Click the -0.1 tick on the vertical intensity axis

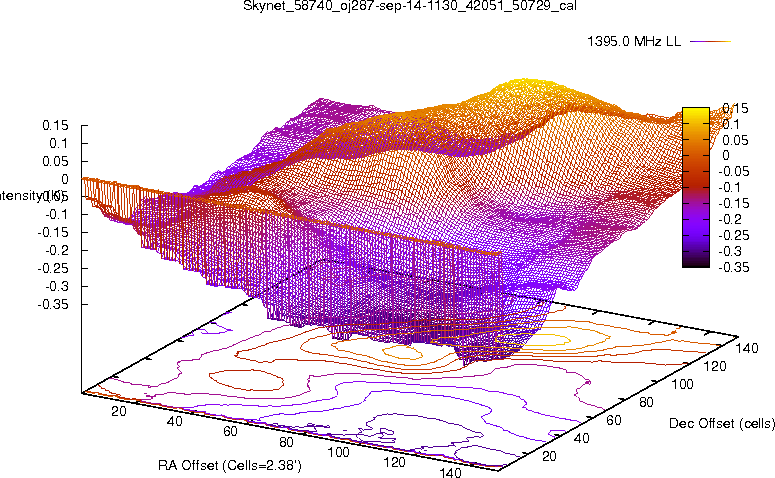tap(57, 215)
